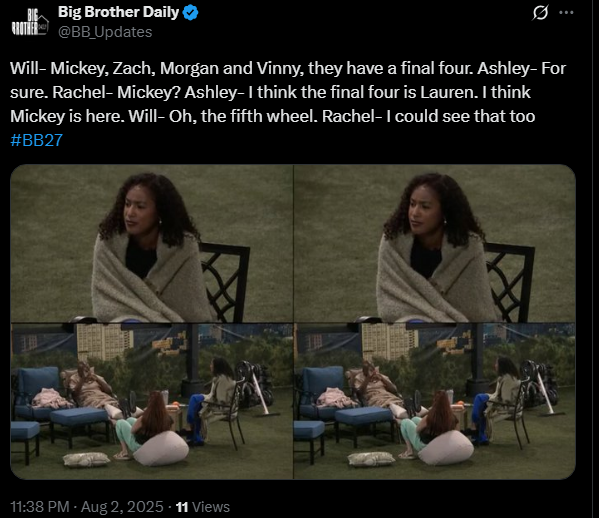Open the top-right close-up photo of the woman in the blanket

click(435, 243)
